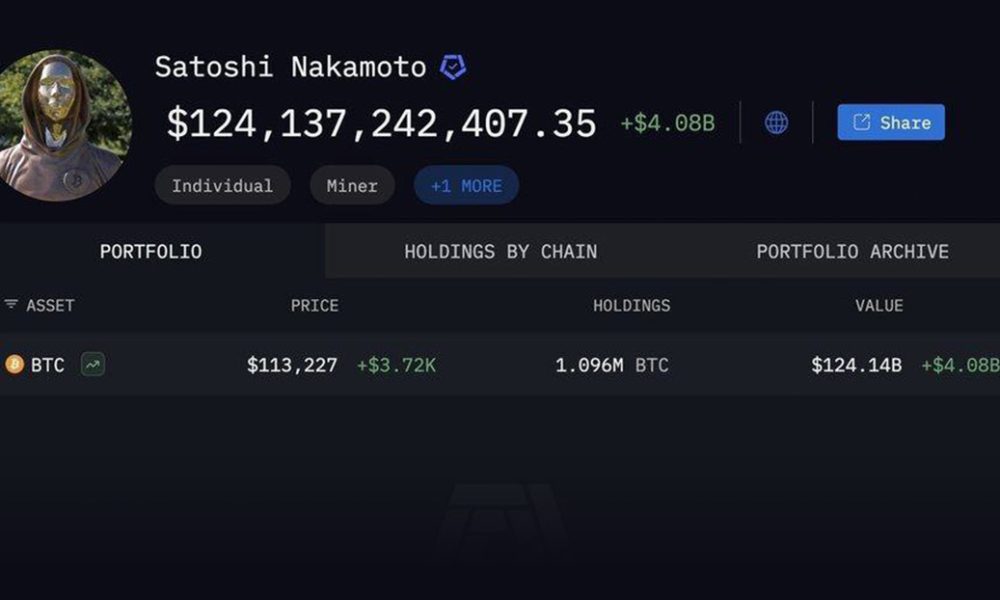The height and width of the screenshot is (600, 1000).
Task: Click the 1.096M BTC holdings cell
Action: click(612, 365)
